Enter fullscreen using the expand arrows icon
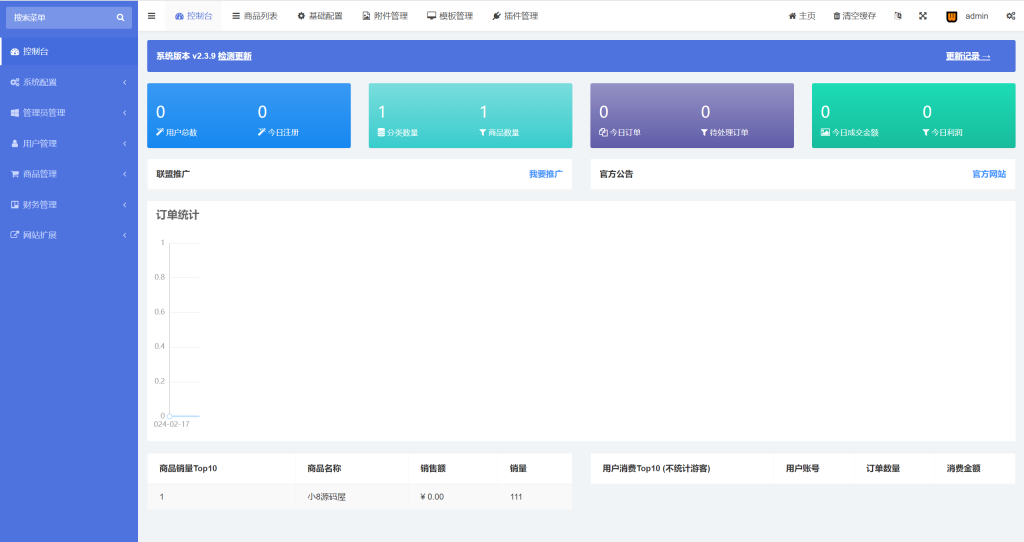The width and height of the screenshot is (1024, 542). pos(923,16)
